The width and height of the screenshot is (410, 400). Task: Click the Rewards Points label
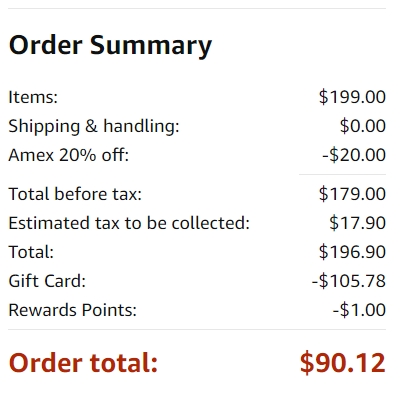click(73, 310)
